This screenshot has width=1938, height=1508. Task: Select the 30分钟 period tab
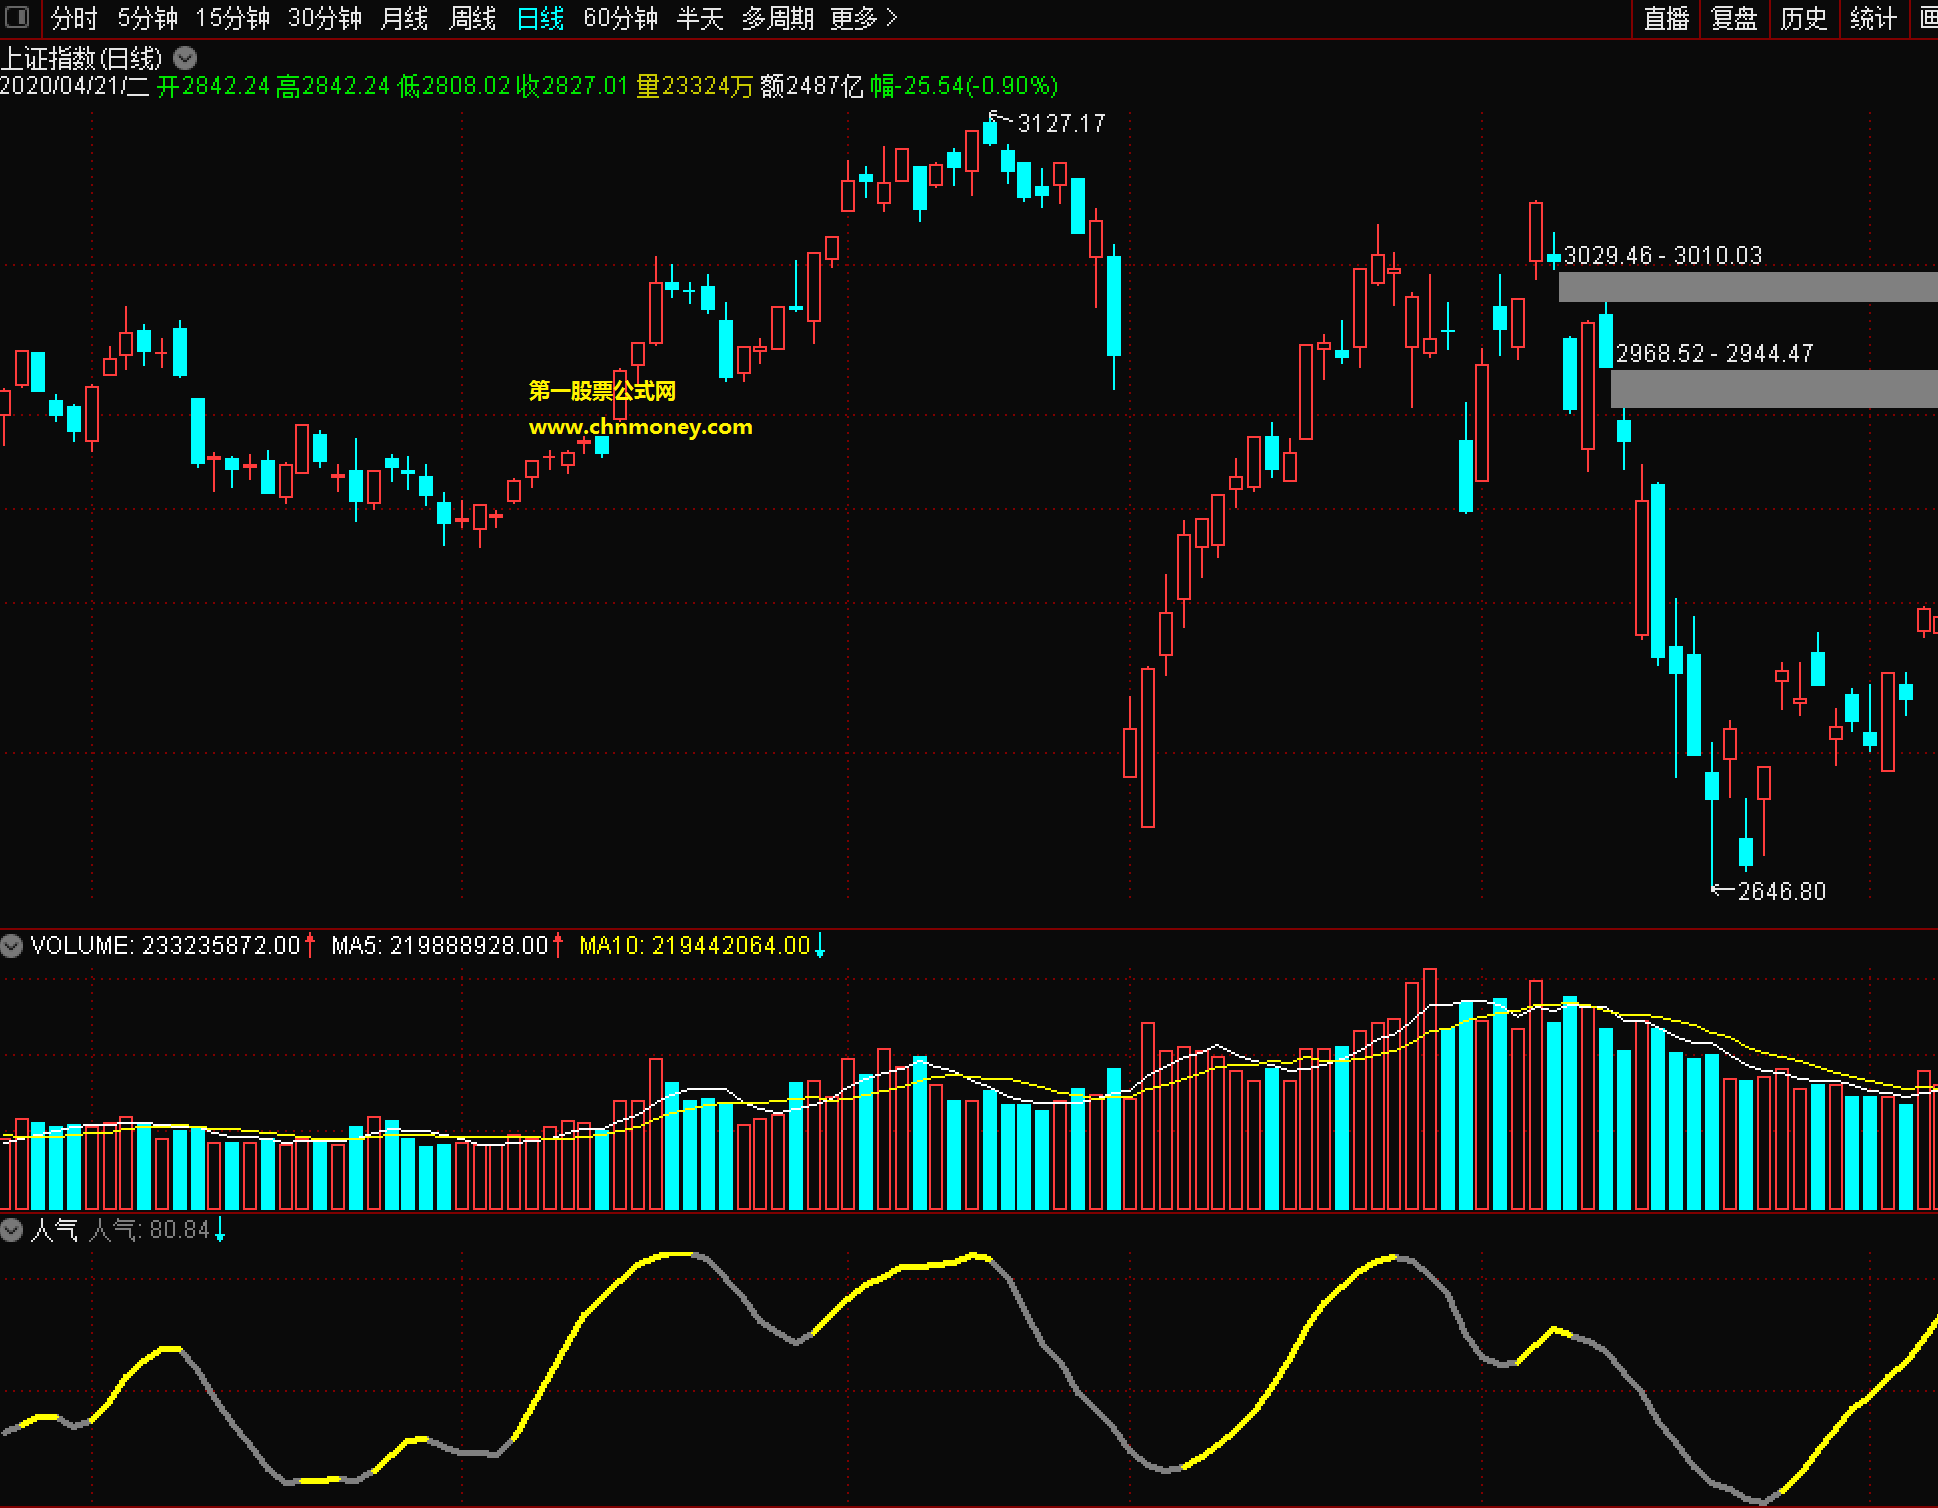point(325,18)
